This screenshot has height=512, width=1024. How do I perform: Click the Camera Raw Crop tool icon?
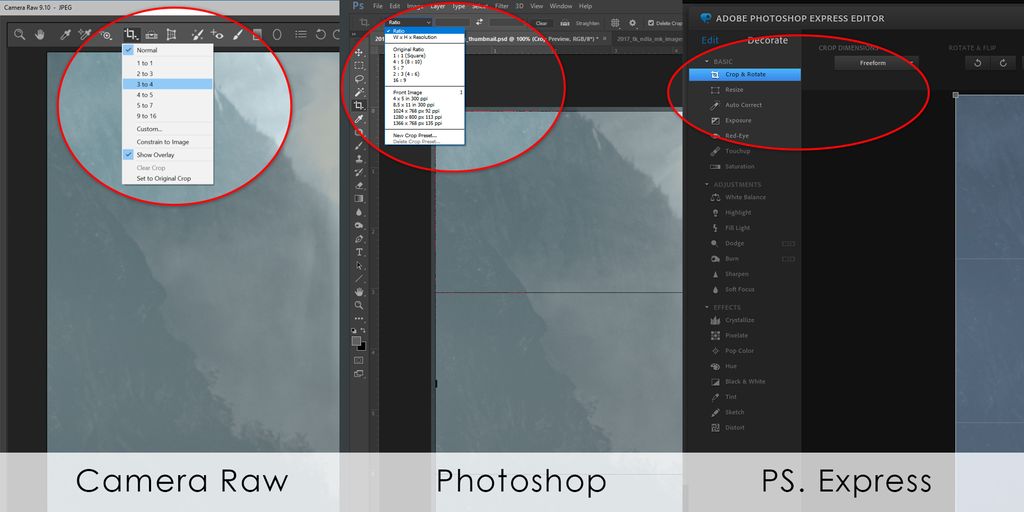(x=131, y=35)
